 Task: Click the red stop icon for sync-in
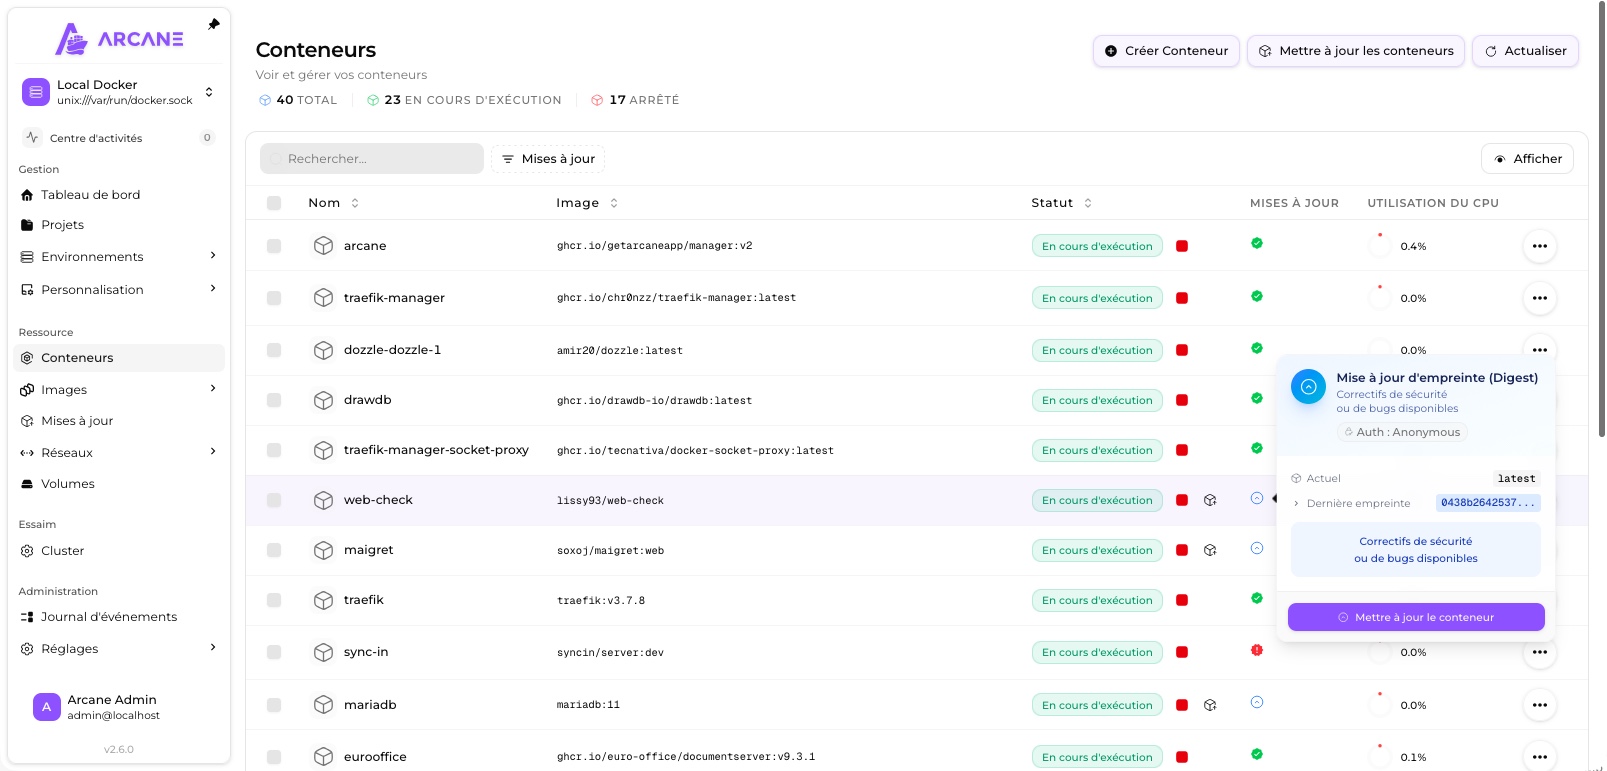click(1182, 652)
